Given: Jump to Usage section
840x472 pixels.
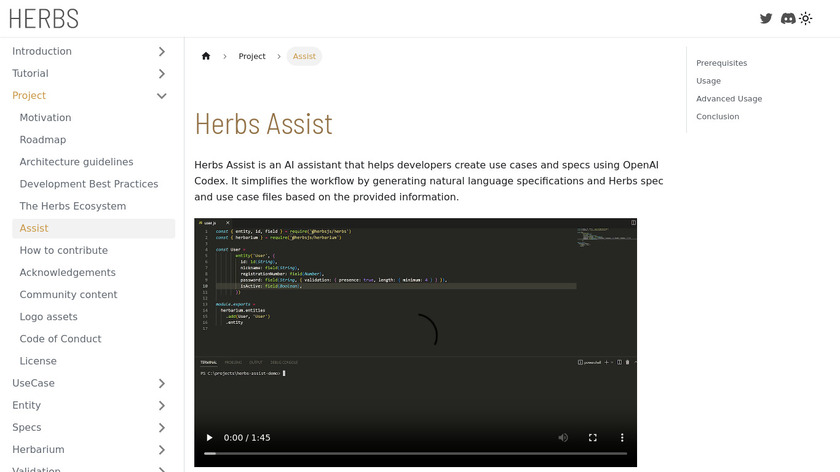Looking at the screenshot, I should [x=708, y=81].
